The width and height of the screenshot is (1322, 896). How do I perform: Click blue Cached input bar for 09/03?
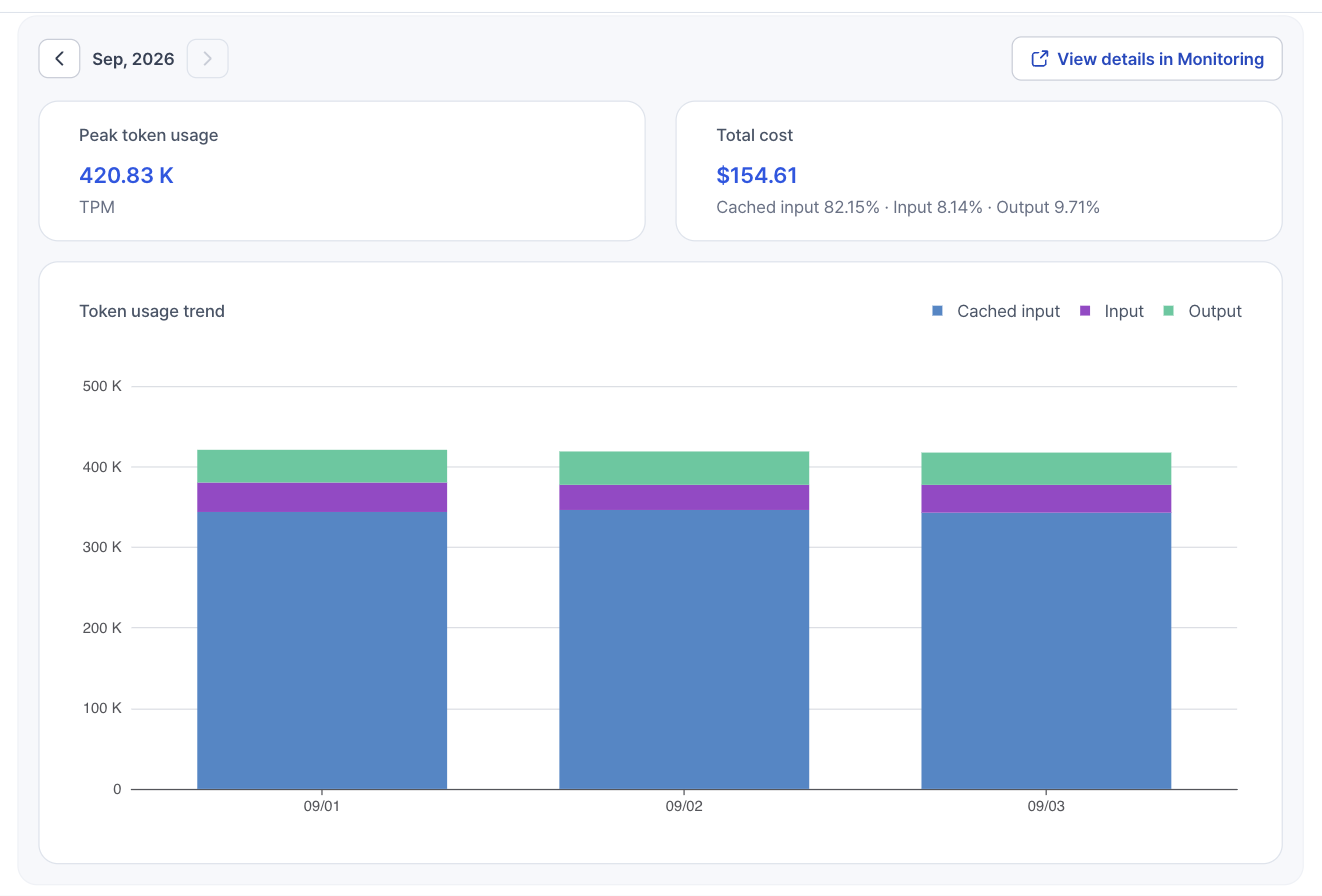pos(1046,651)
